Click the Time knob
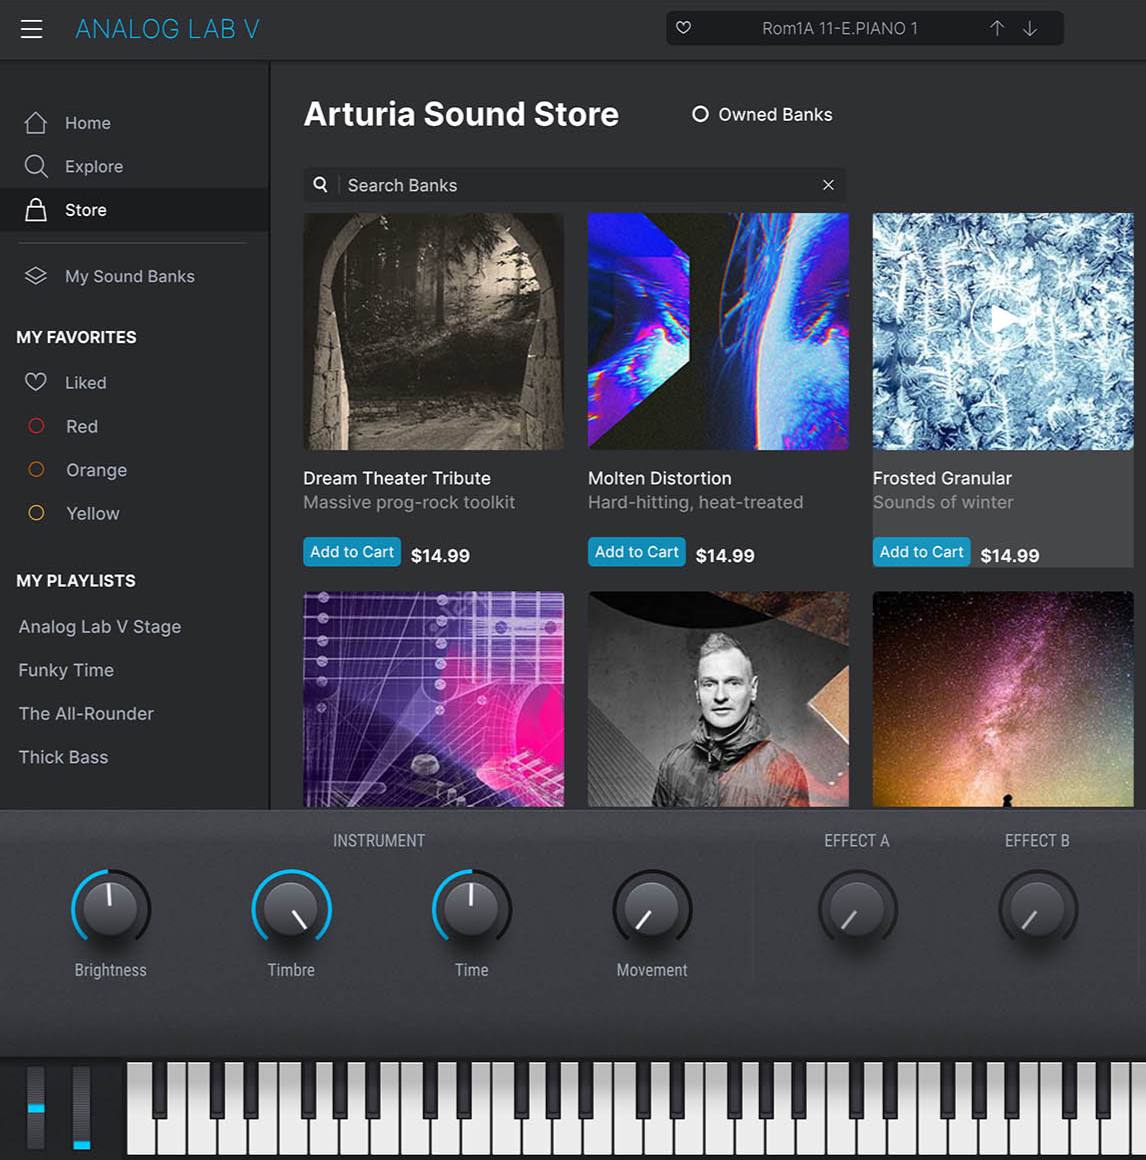Viewport: 1146px width, 1160px height. pyautogui.click(x=471, y=908)
